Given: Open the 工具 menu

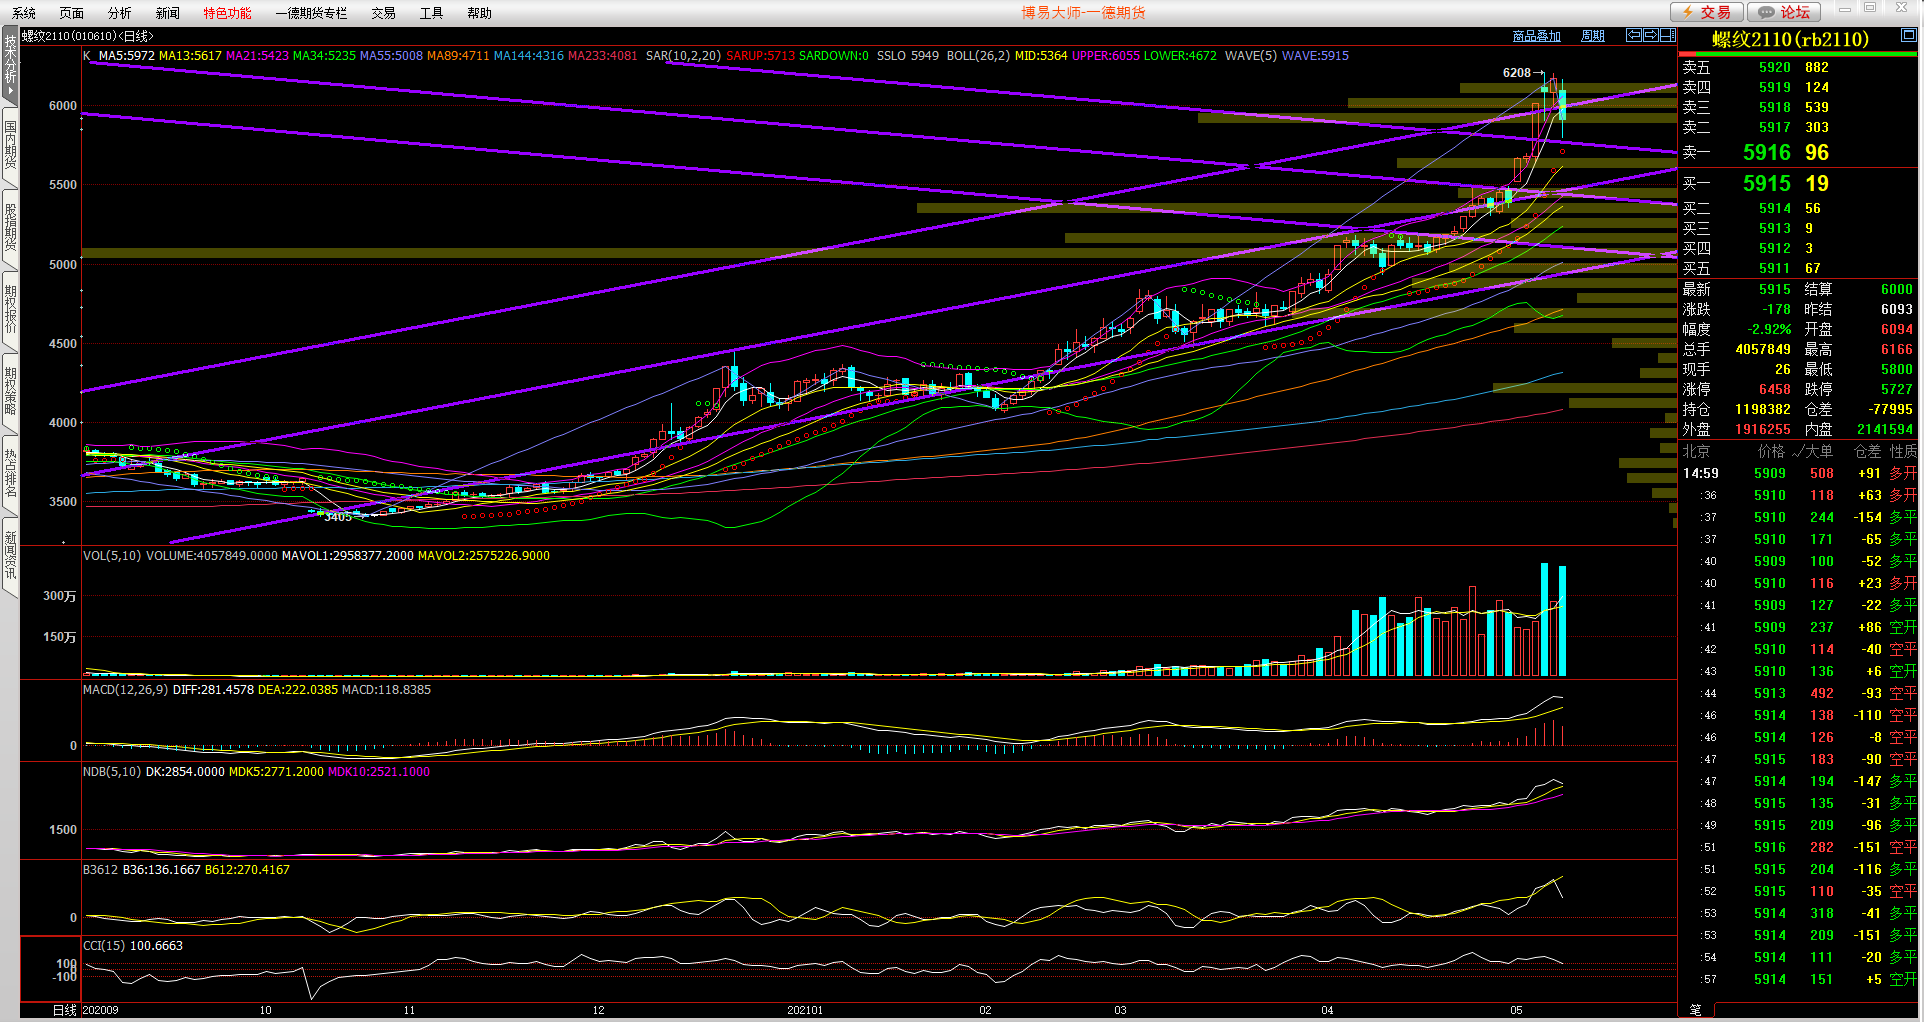Looking at the screenshot, I should [x=432, y=13].
